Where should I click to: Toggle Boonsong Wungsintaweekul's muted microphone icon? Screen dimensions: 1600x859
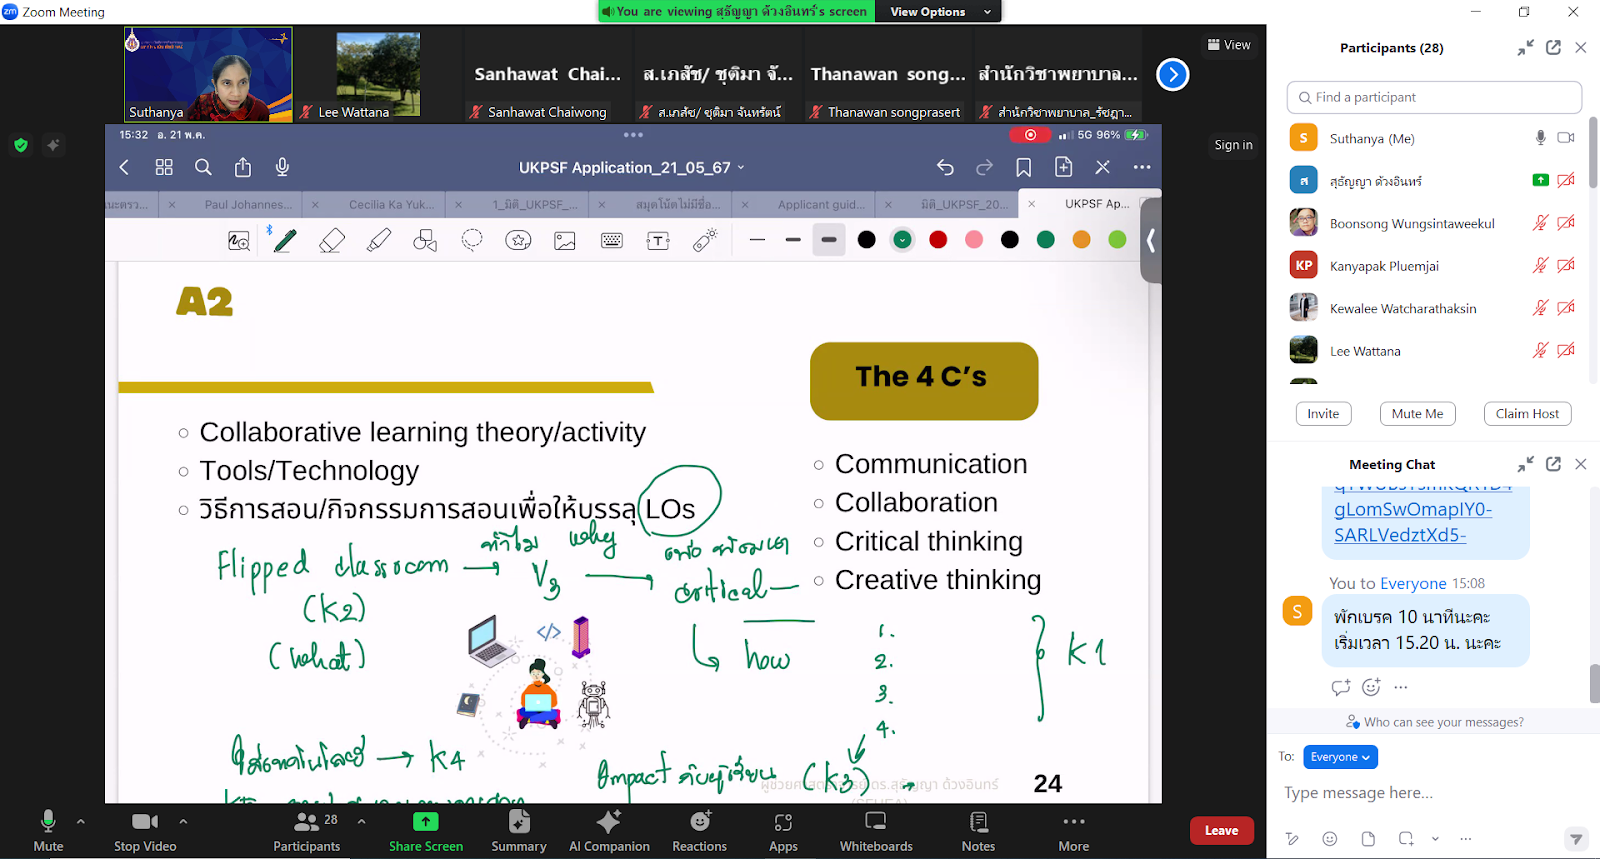pyautogui.click(x=1541, y=223)
